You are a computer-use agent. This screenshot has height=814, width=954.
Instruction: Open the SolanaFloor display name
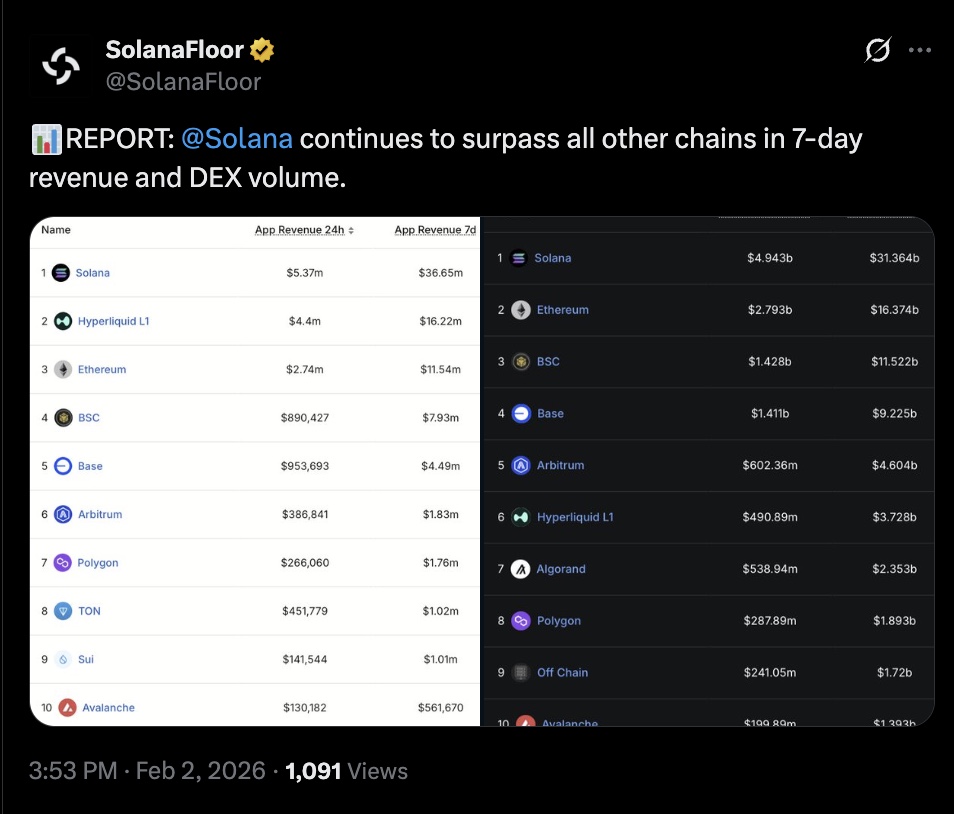coord(175,49)
